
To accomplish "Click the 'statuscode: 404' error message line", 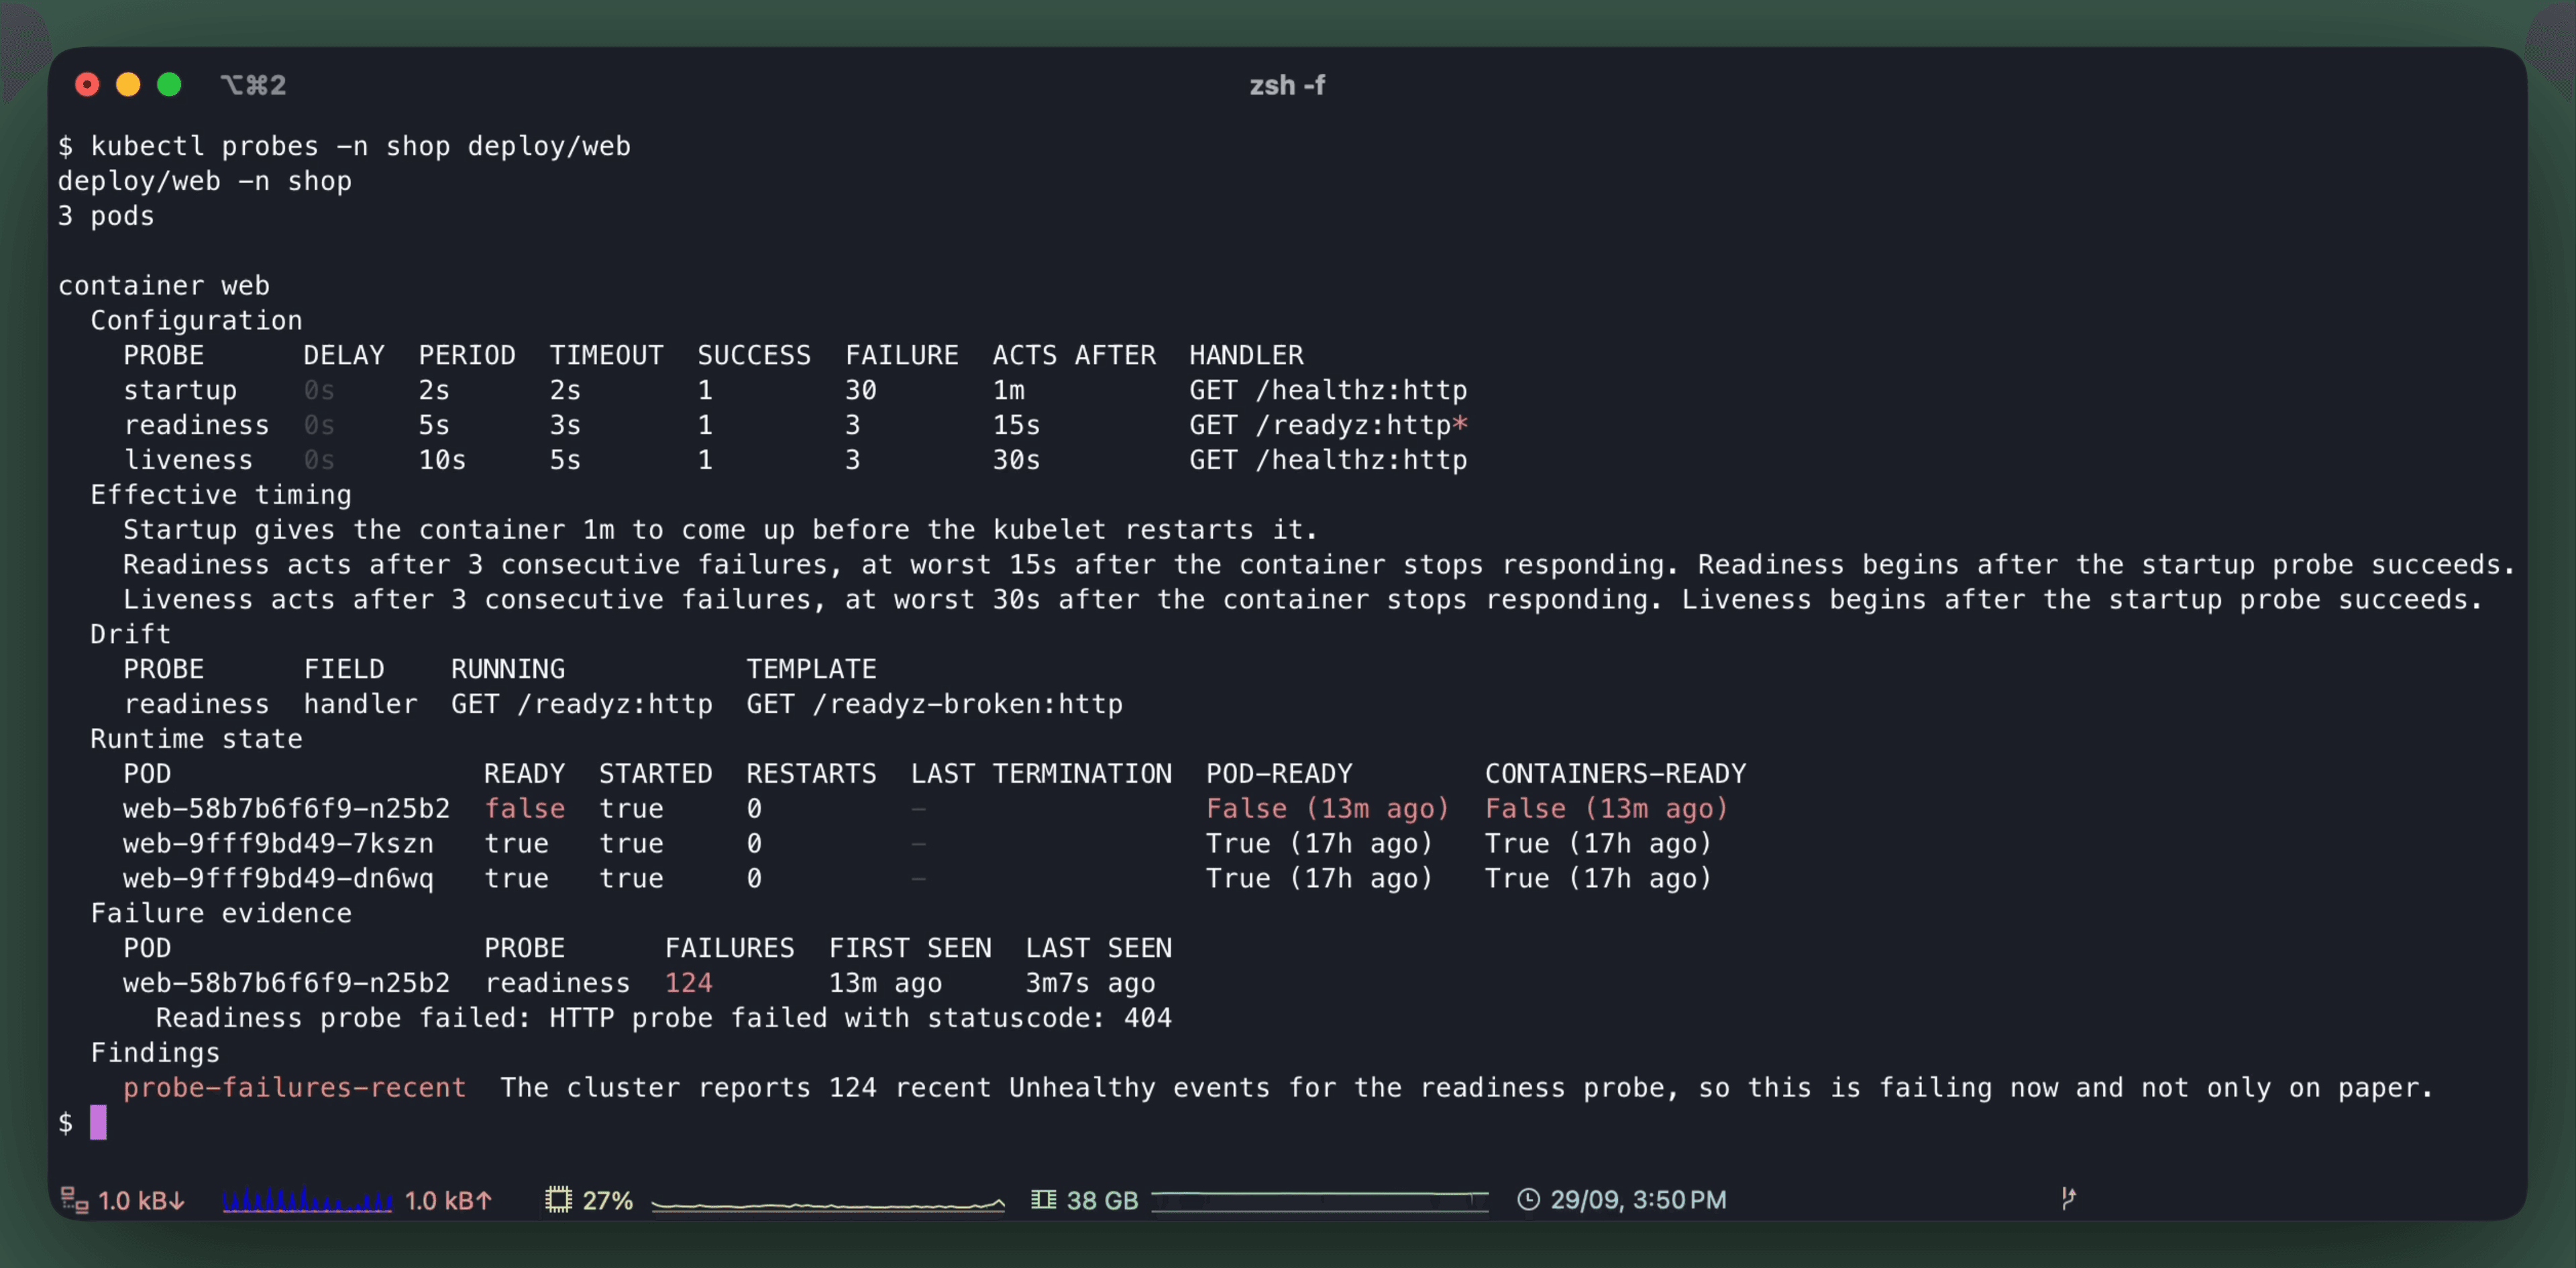I will pos(663,1018).
